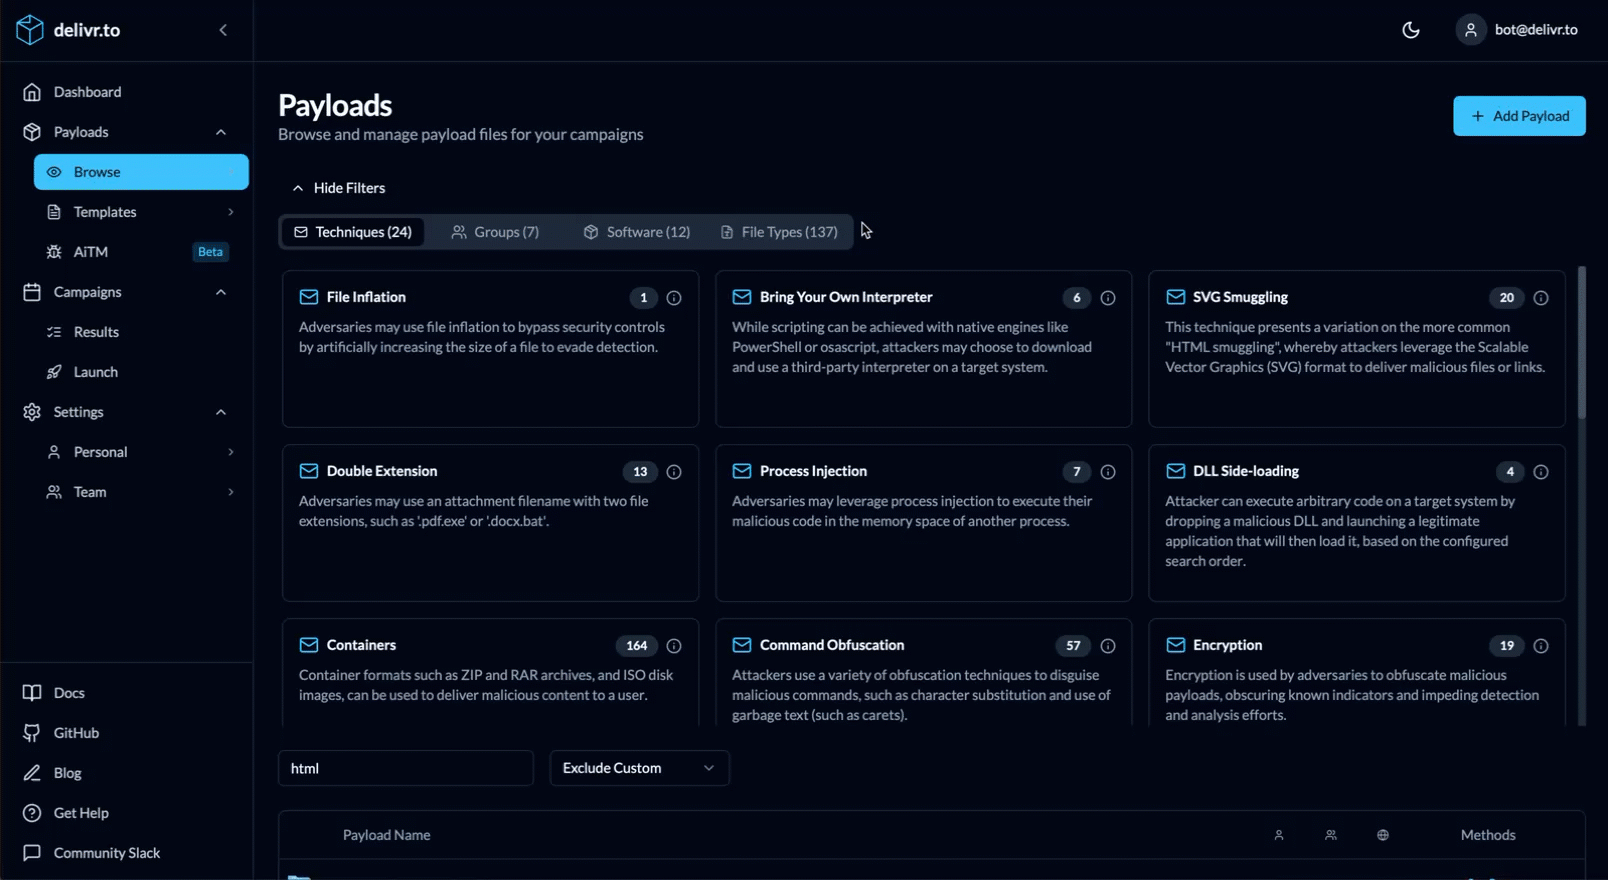The image size is (1608, 880).
Task: Open the Exclude Custom dropdown
Action: pyautogui.click(x=639, y=768)
